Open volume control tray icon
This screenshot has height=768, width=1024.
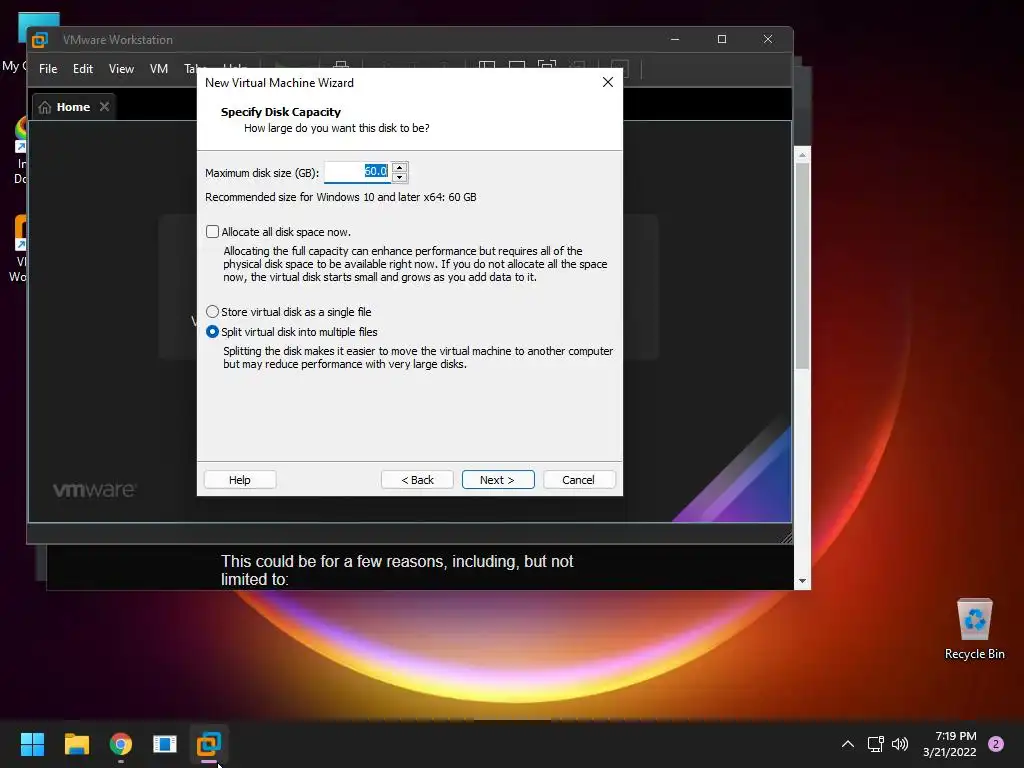(900, 744)
